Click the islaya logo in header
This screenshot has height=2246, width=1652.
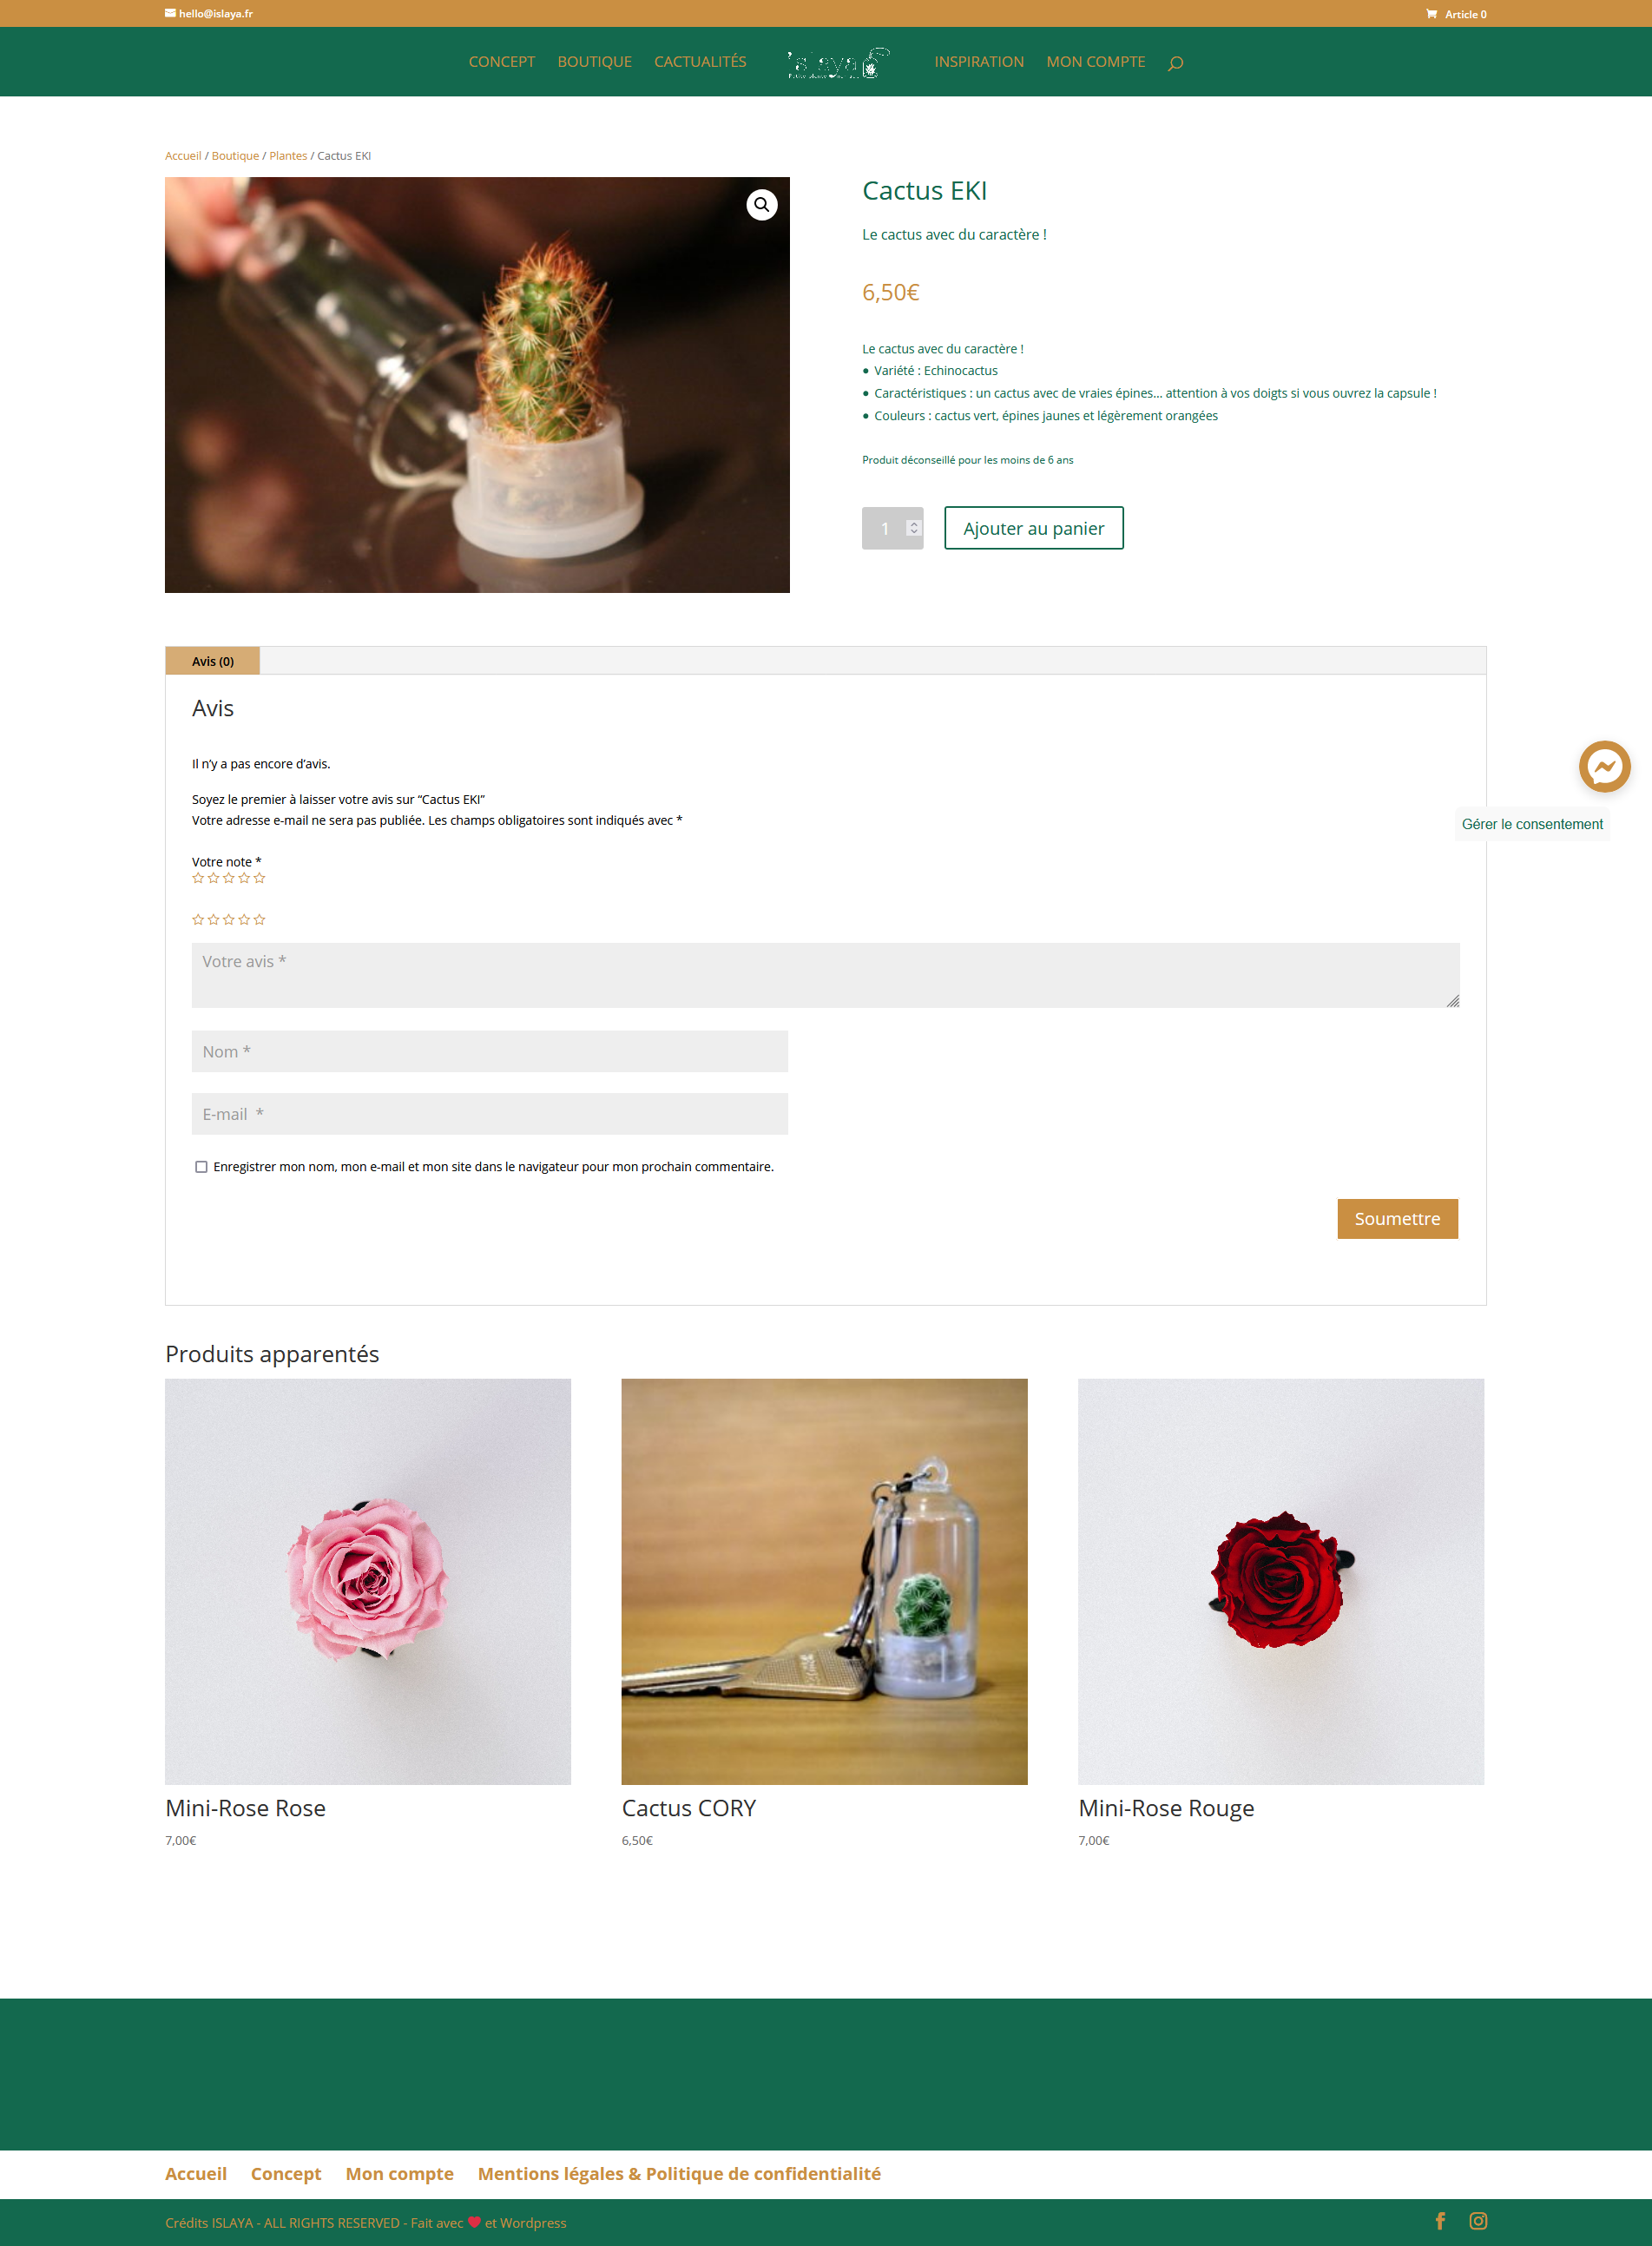point(838,63)
